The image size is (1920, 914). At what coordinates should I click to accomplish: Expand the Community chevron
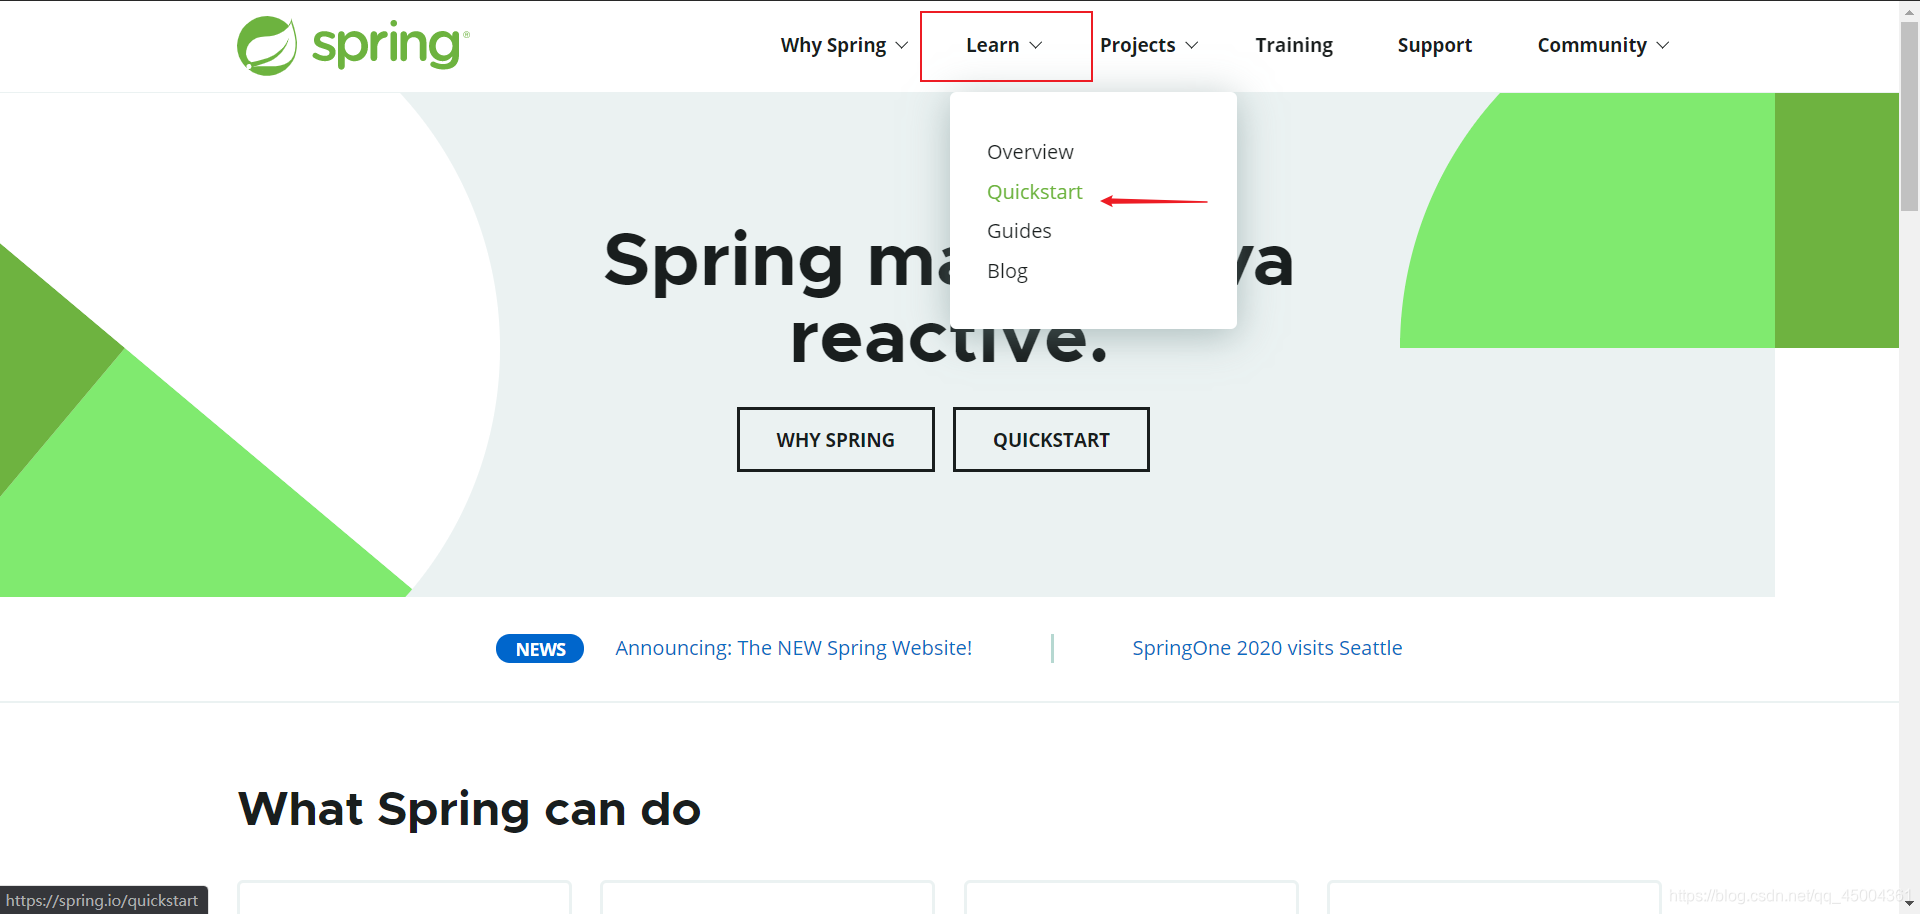1663,46
